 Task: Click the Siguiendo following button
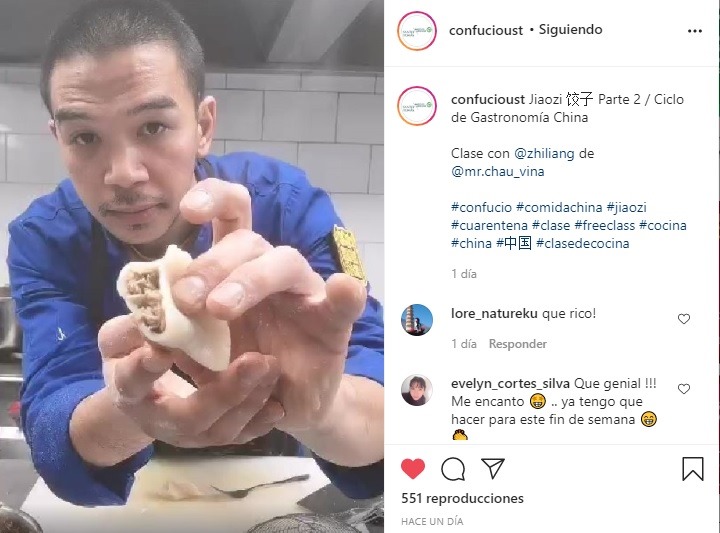(x=570, y=30)
